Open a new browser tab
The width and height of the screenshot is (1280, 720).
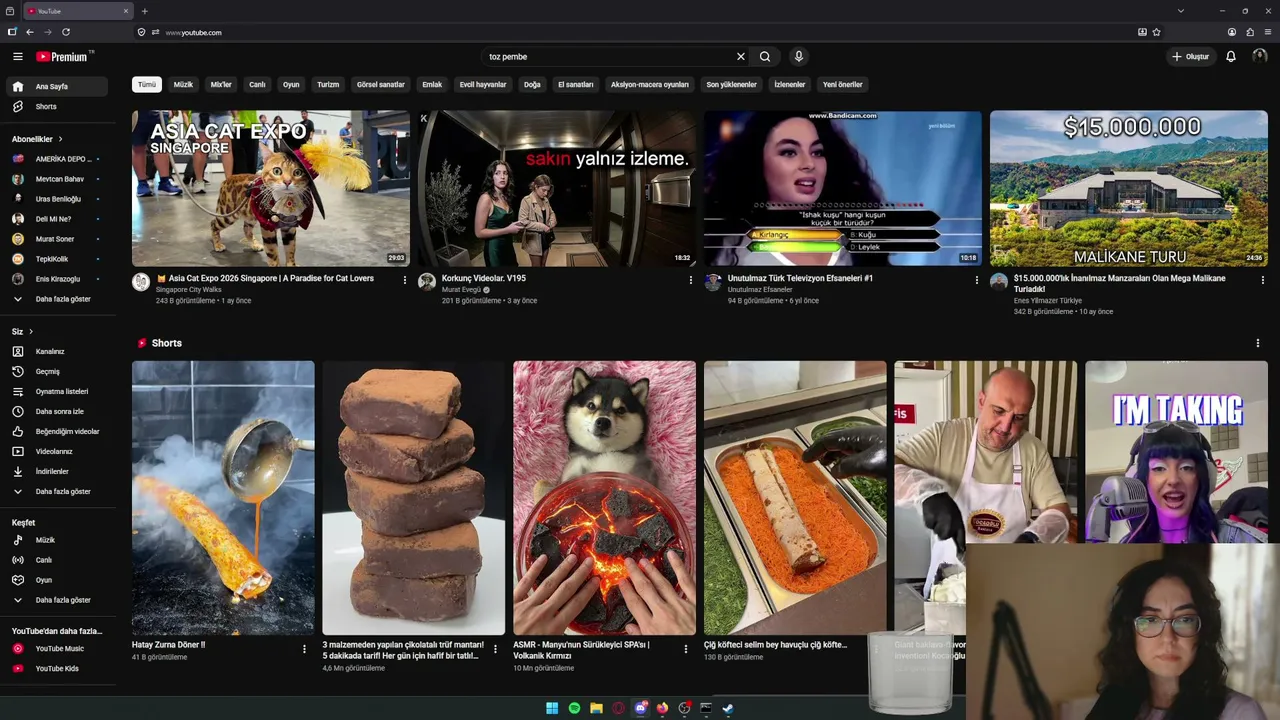tap(145, 11)
